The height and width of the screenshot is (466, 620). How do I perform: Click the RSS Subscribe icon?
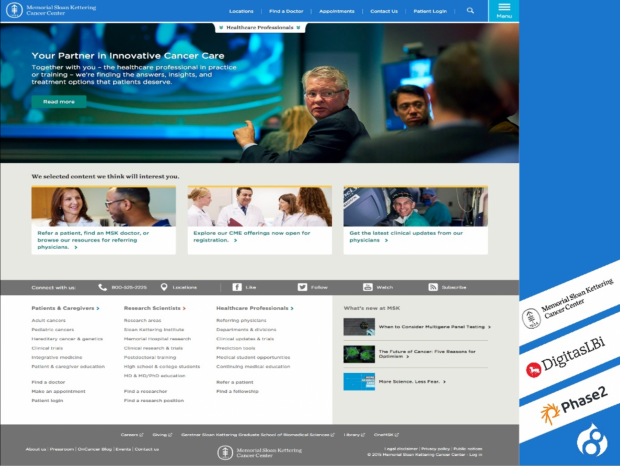(433, 287)
